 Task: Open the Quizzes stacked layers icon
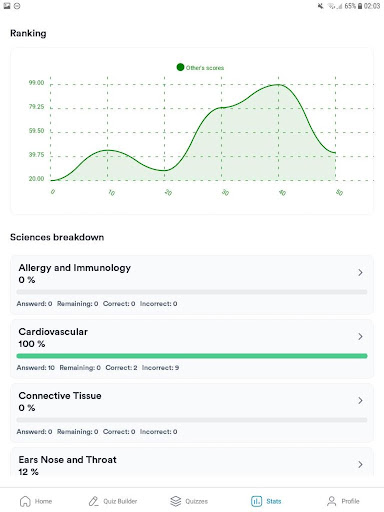pos(176,501)
